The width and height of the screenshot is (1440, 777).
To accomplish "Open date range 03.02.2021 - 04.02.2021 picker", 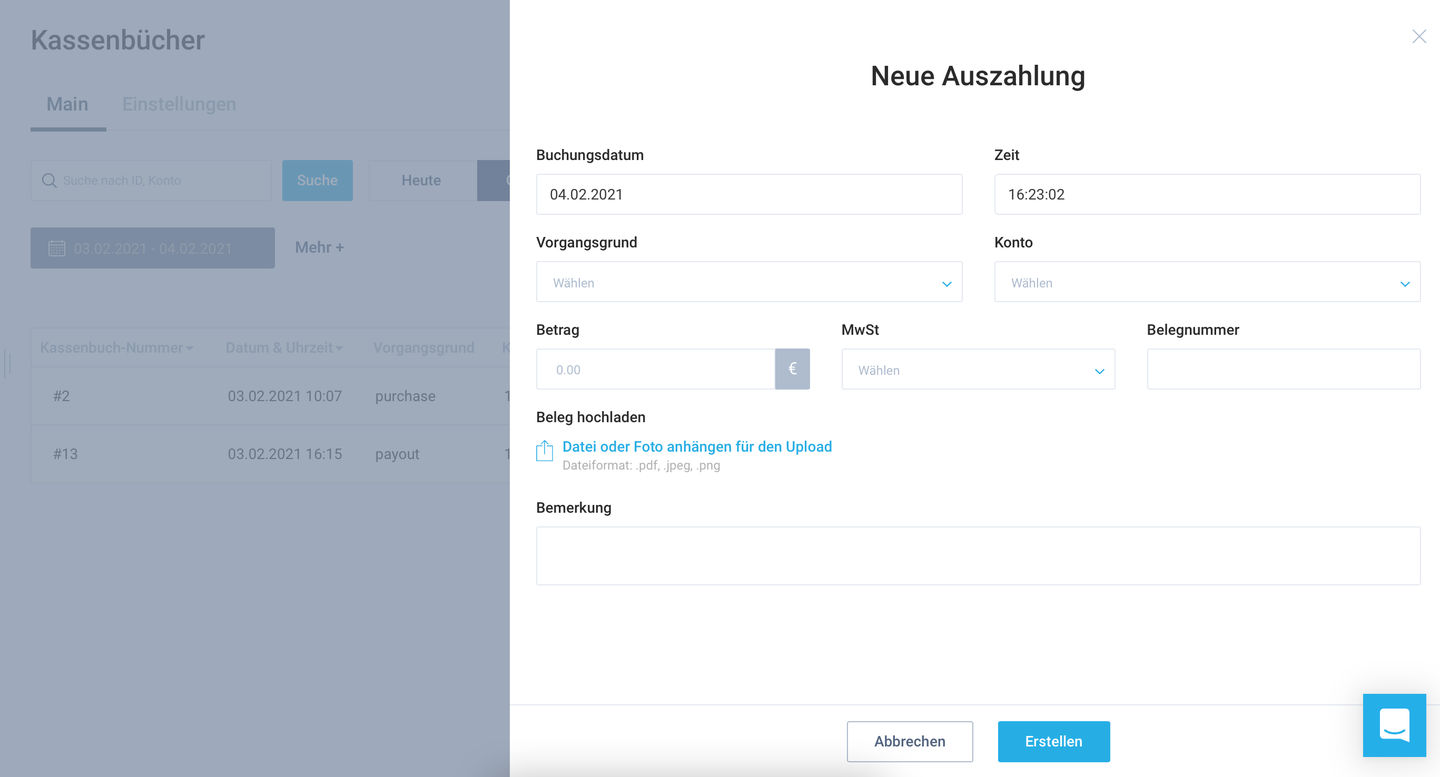I will 152,248.
